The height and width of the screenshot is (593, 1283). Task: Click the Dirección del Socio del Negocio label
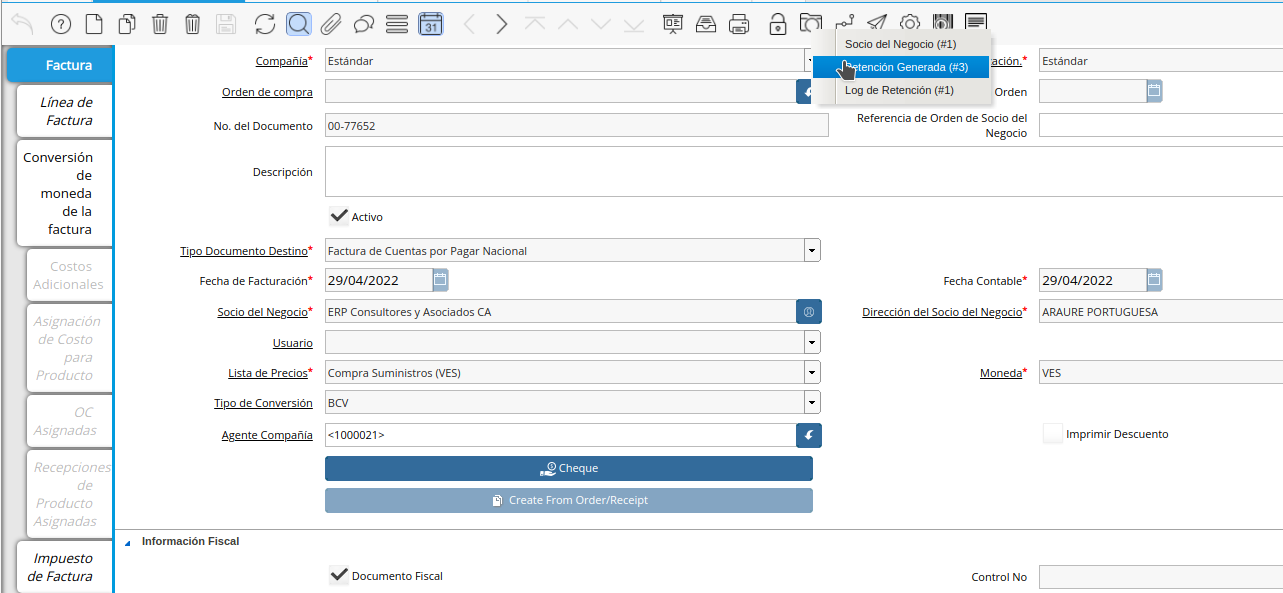[x=944, y=312]
